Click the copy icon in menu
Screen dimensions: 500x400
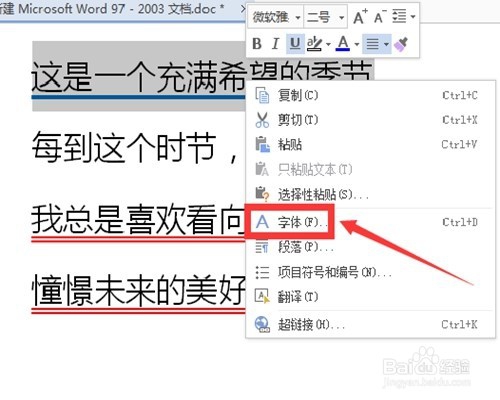(x=262, y=95)
